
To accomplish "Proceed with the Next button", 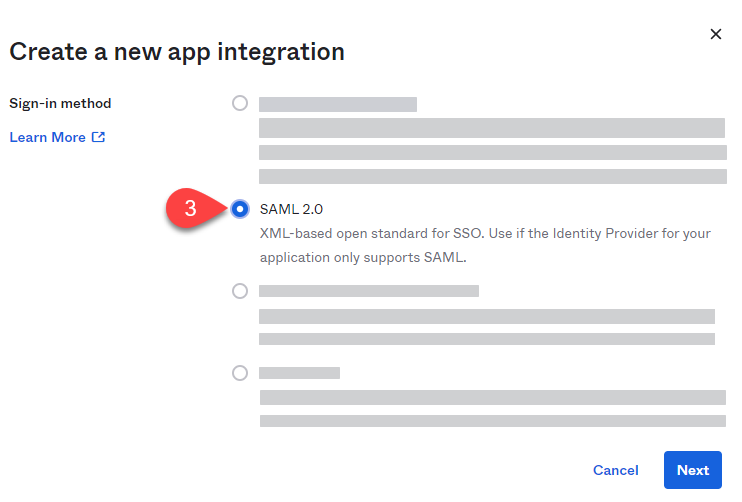I will (x=692, y=470).
